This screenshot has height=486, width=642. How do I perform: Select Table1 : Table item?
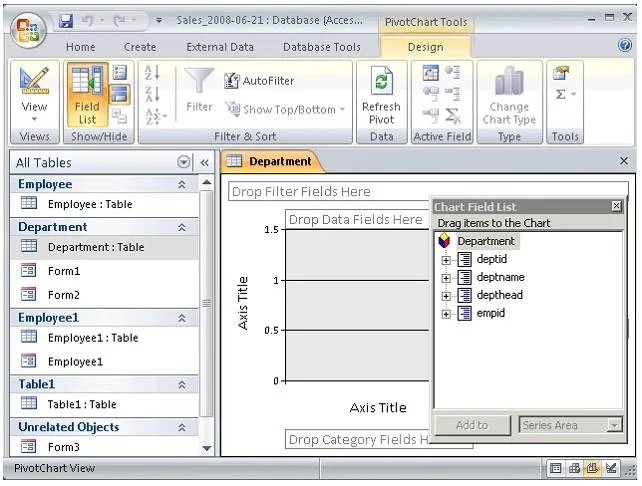click(104, 404)
